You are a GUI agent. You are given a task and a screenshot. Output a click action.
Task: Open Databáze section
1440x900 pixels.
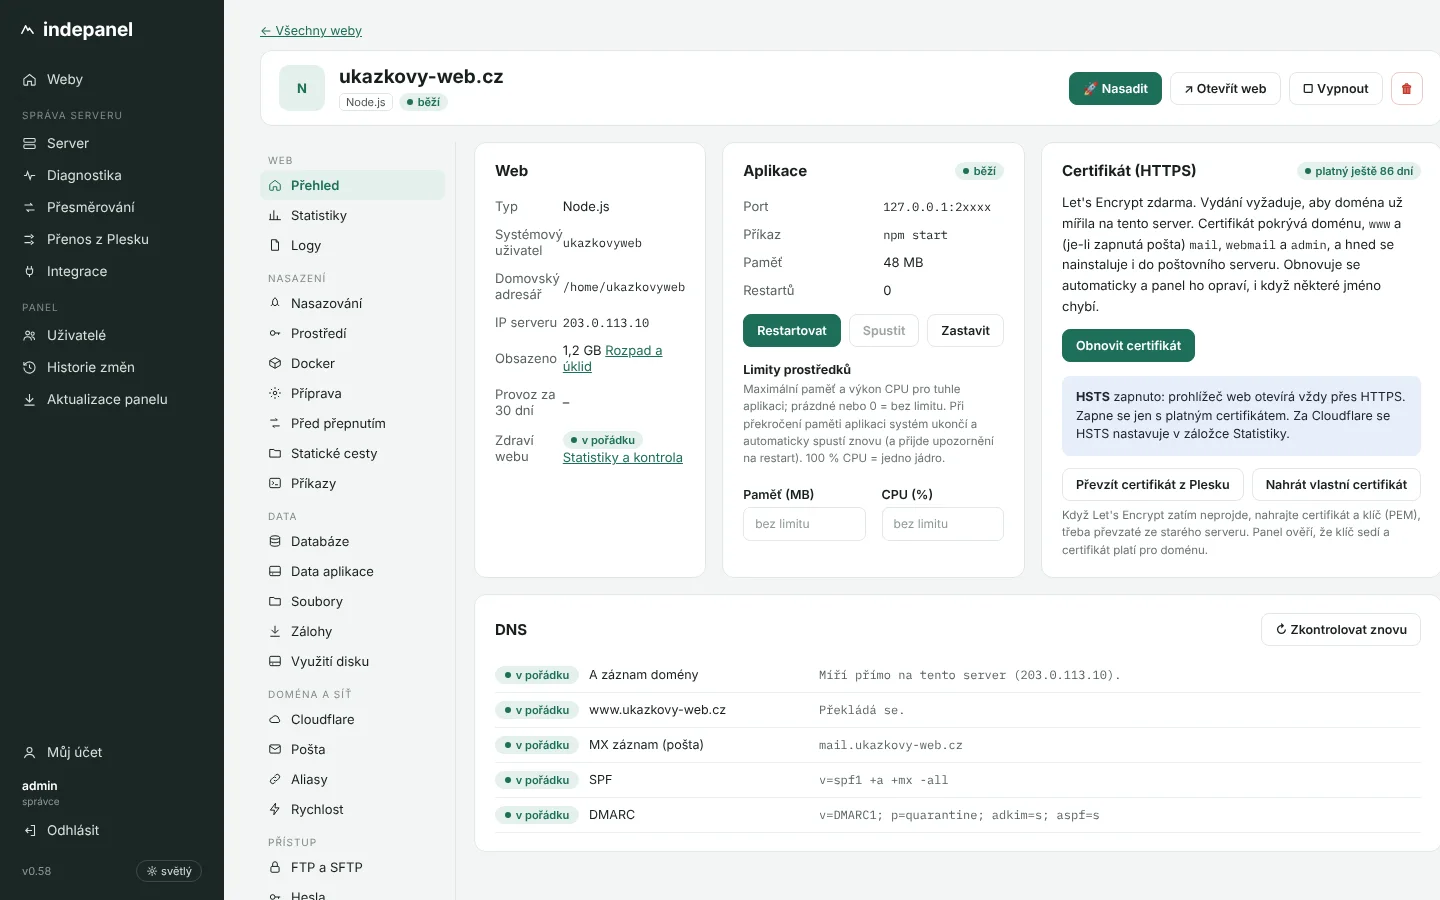pos(352,541)
